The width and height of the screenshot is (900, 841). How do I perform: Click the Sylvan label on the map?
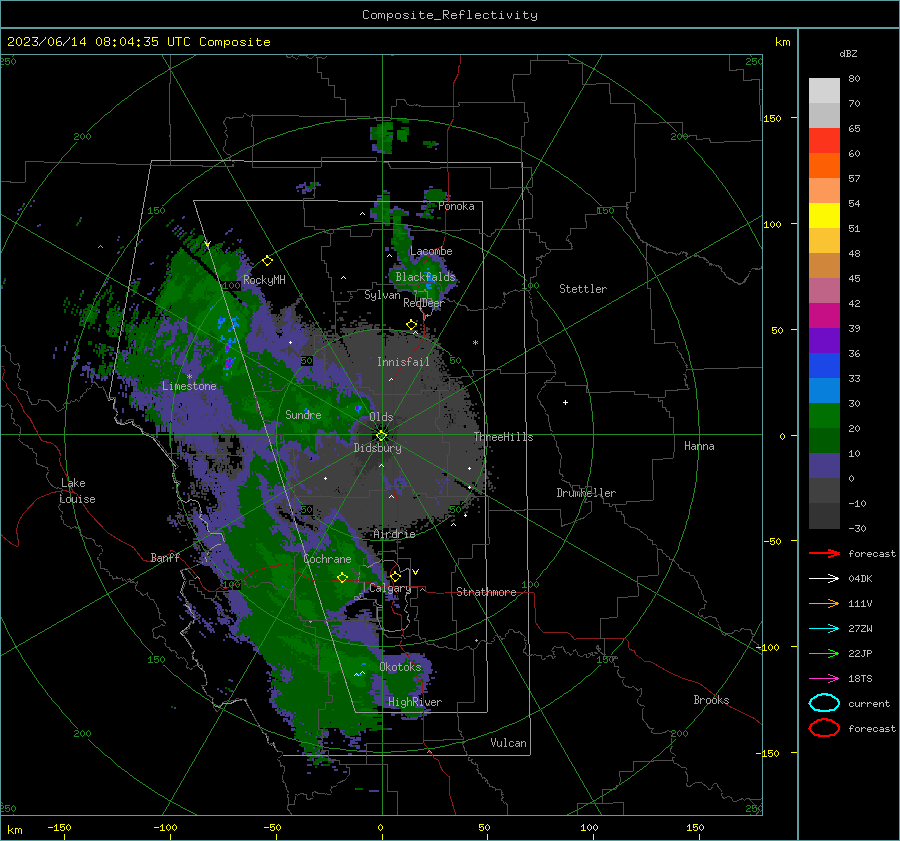pos(382,295)
